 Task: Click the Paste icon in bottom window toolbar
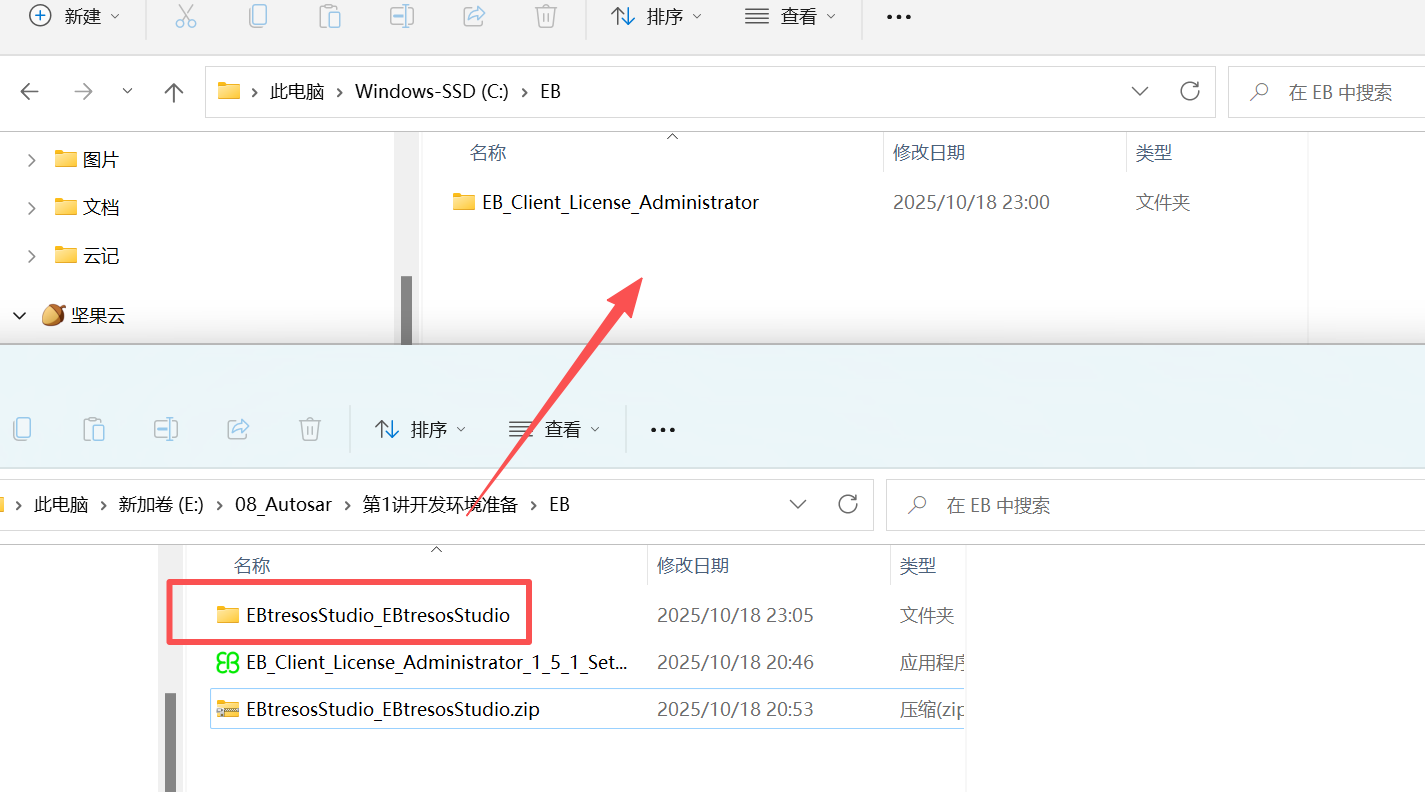point(94,429)
